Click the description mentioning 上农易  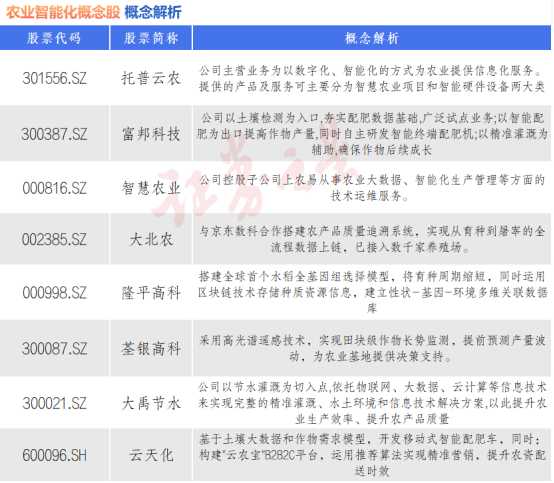(x=372, y=188)
